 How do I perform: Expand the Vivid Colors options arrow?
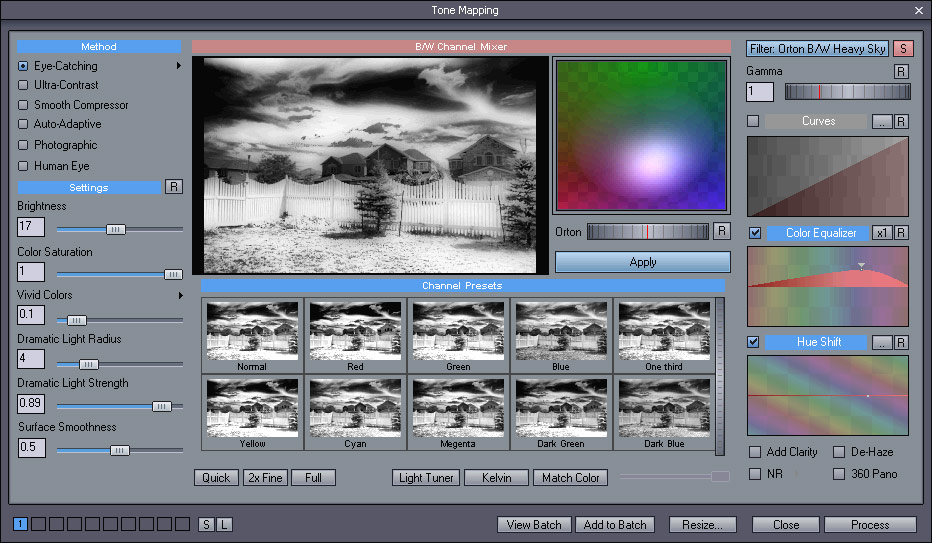(181, 295)
